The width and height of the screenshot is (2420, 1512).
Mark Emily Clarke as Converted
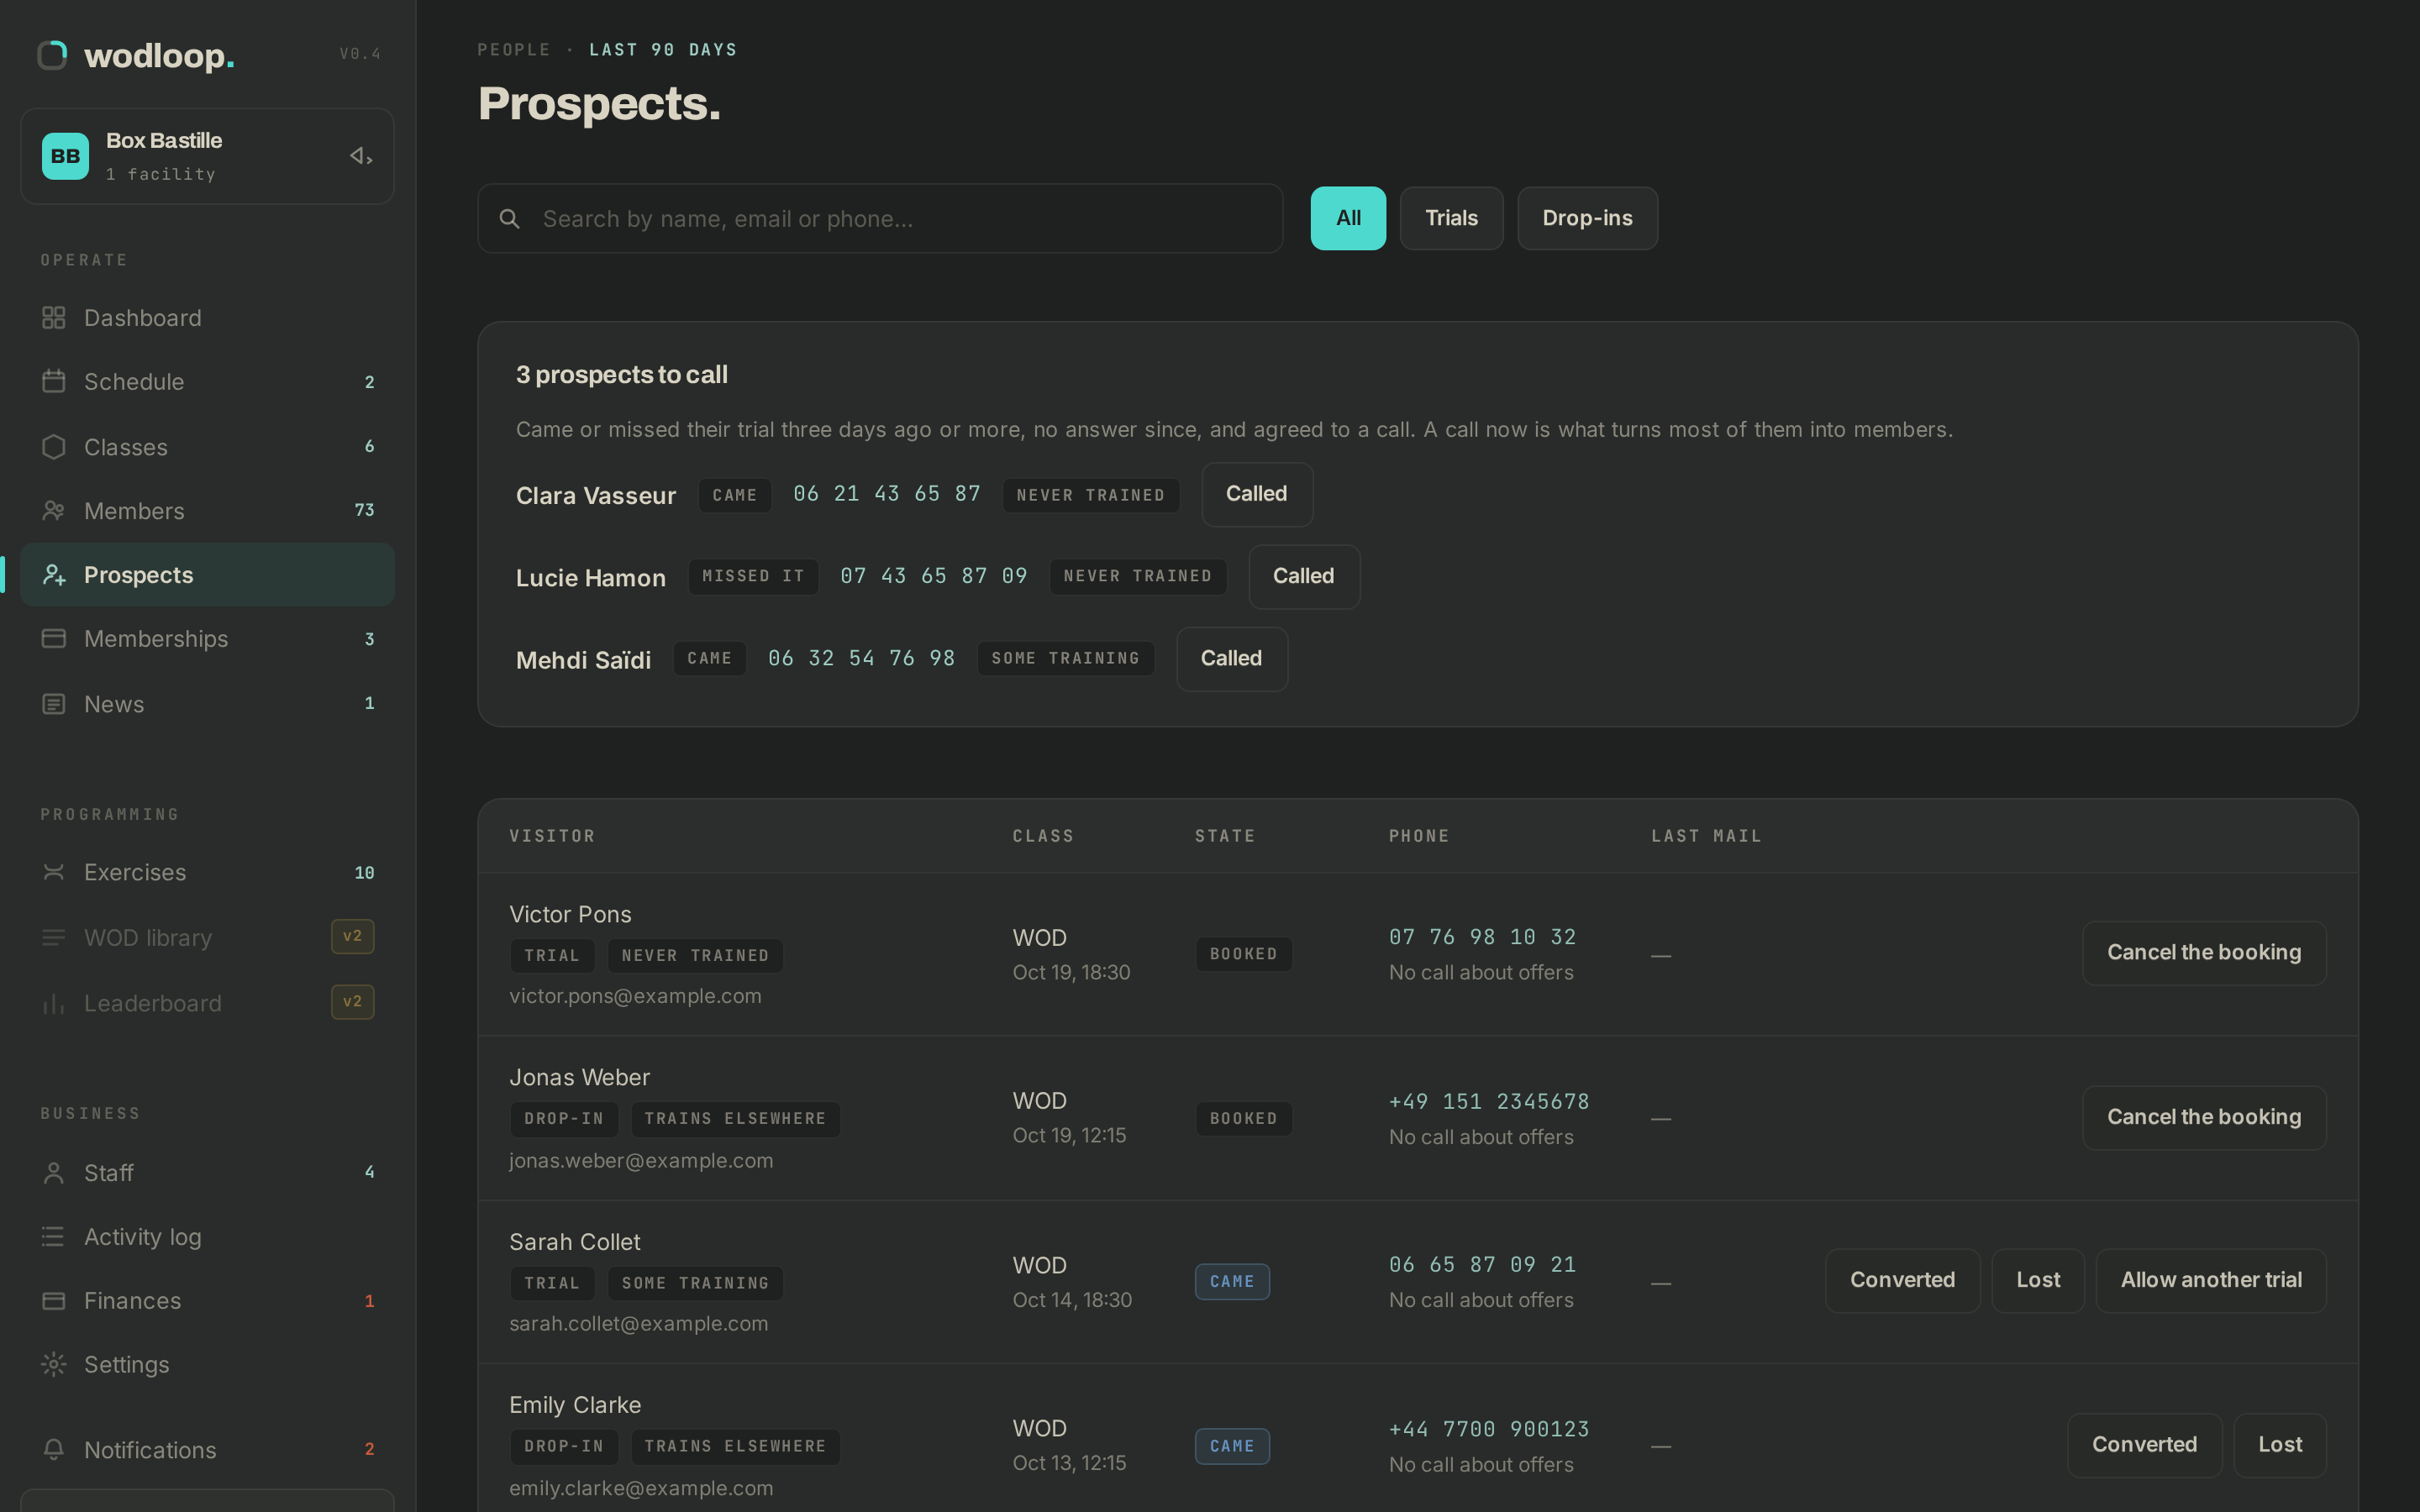[x=2144, y=1445]
